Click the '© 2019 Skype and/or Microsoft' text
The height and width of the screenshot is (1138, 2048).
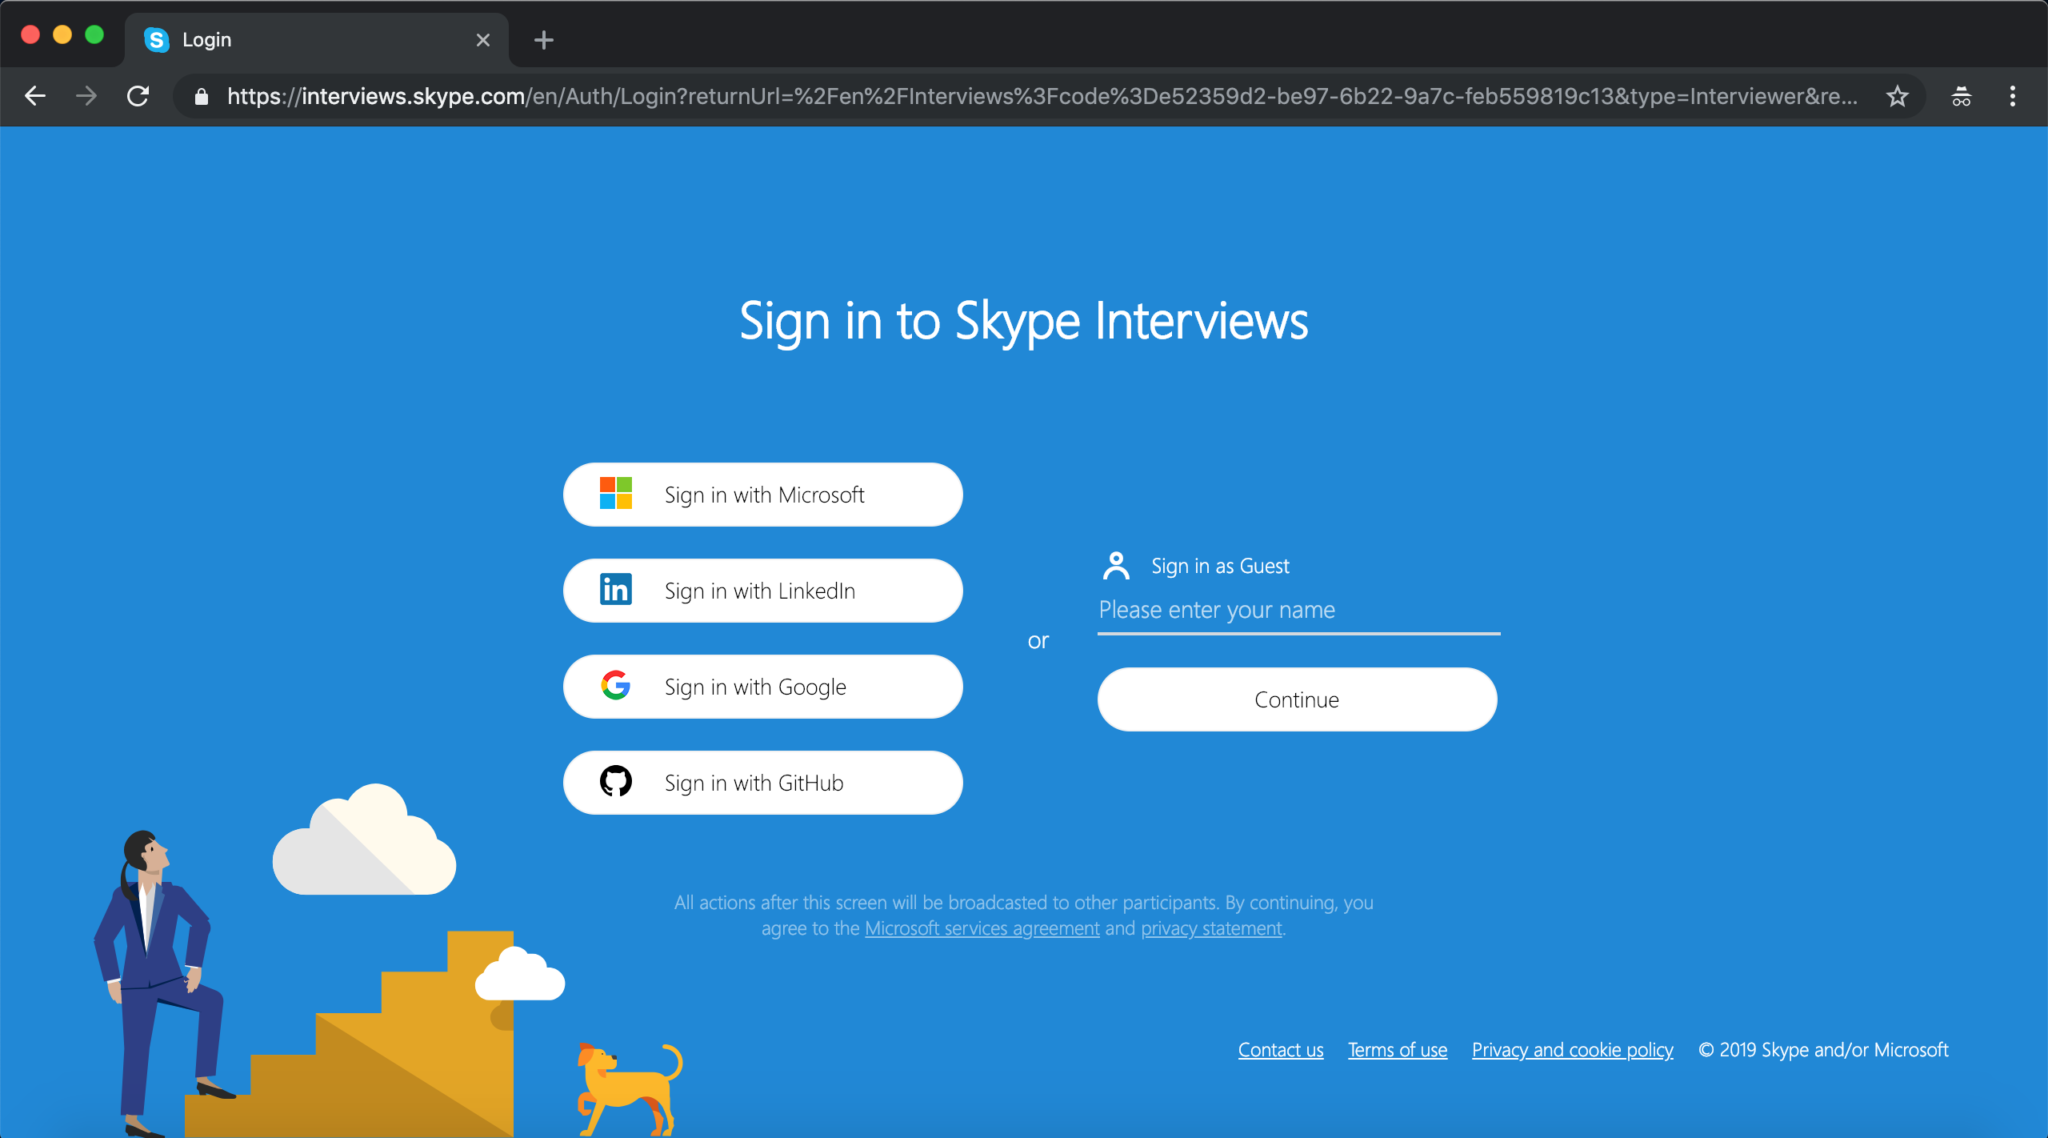(x=1823, y=1050)
